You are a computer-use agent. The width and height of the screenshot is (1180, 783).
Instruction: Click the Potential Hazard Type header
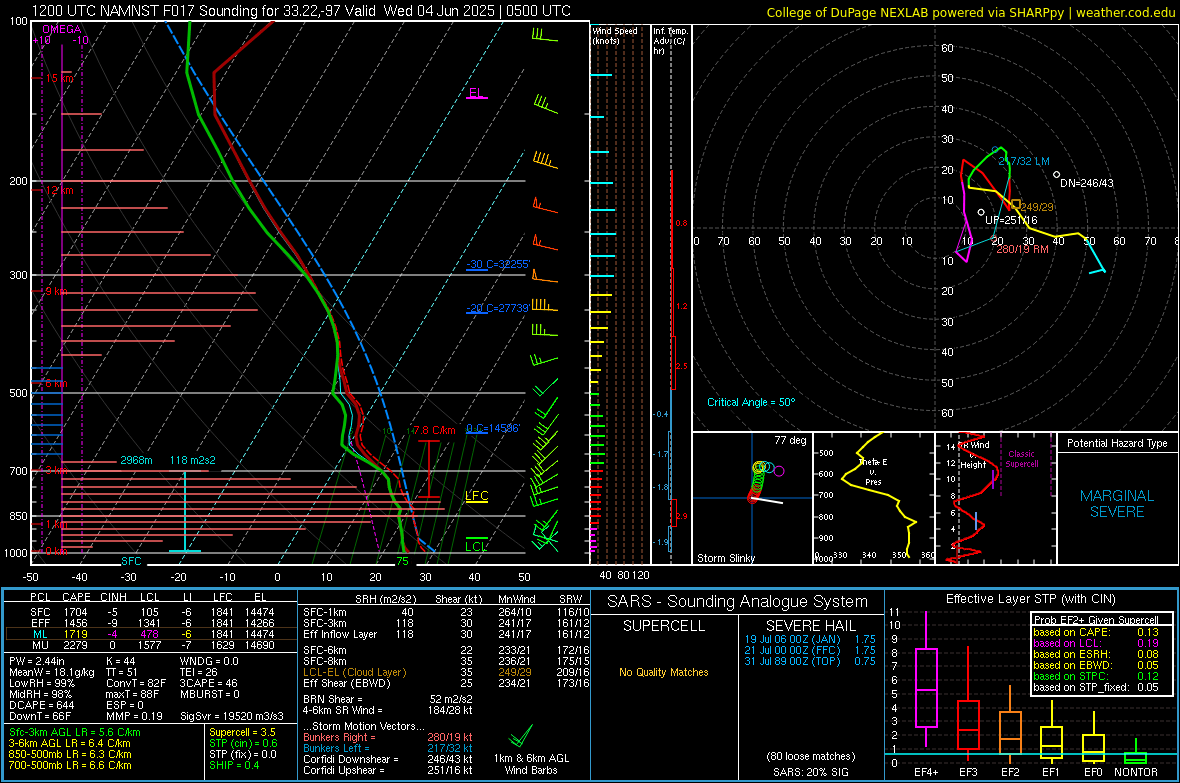pos(1117,443)
